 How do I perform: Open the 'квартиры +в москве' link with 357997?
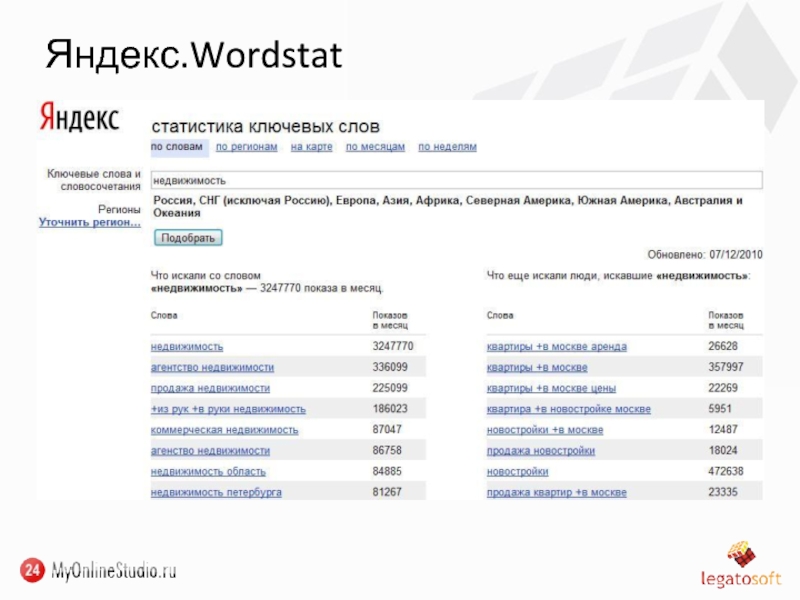pyautogui.click(x=537, y=367)
